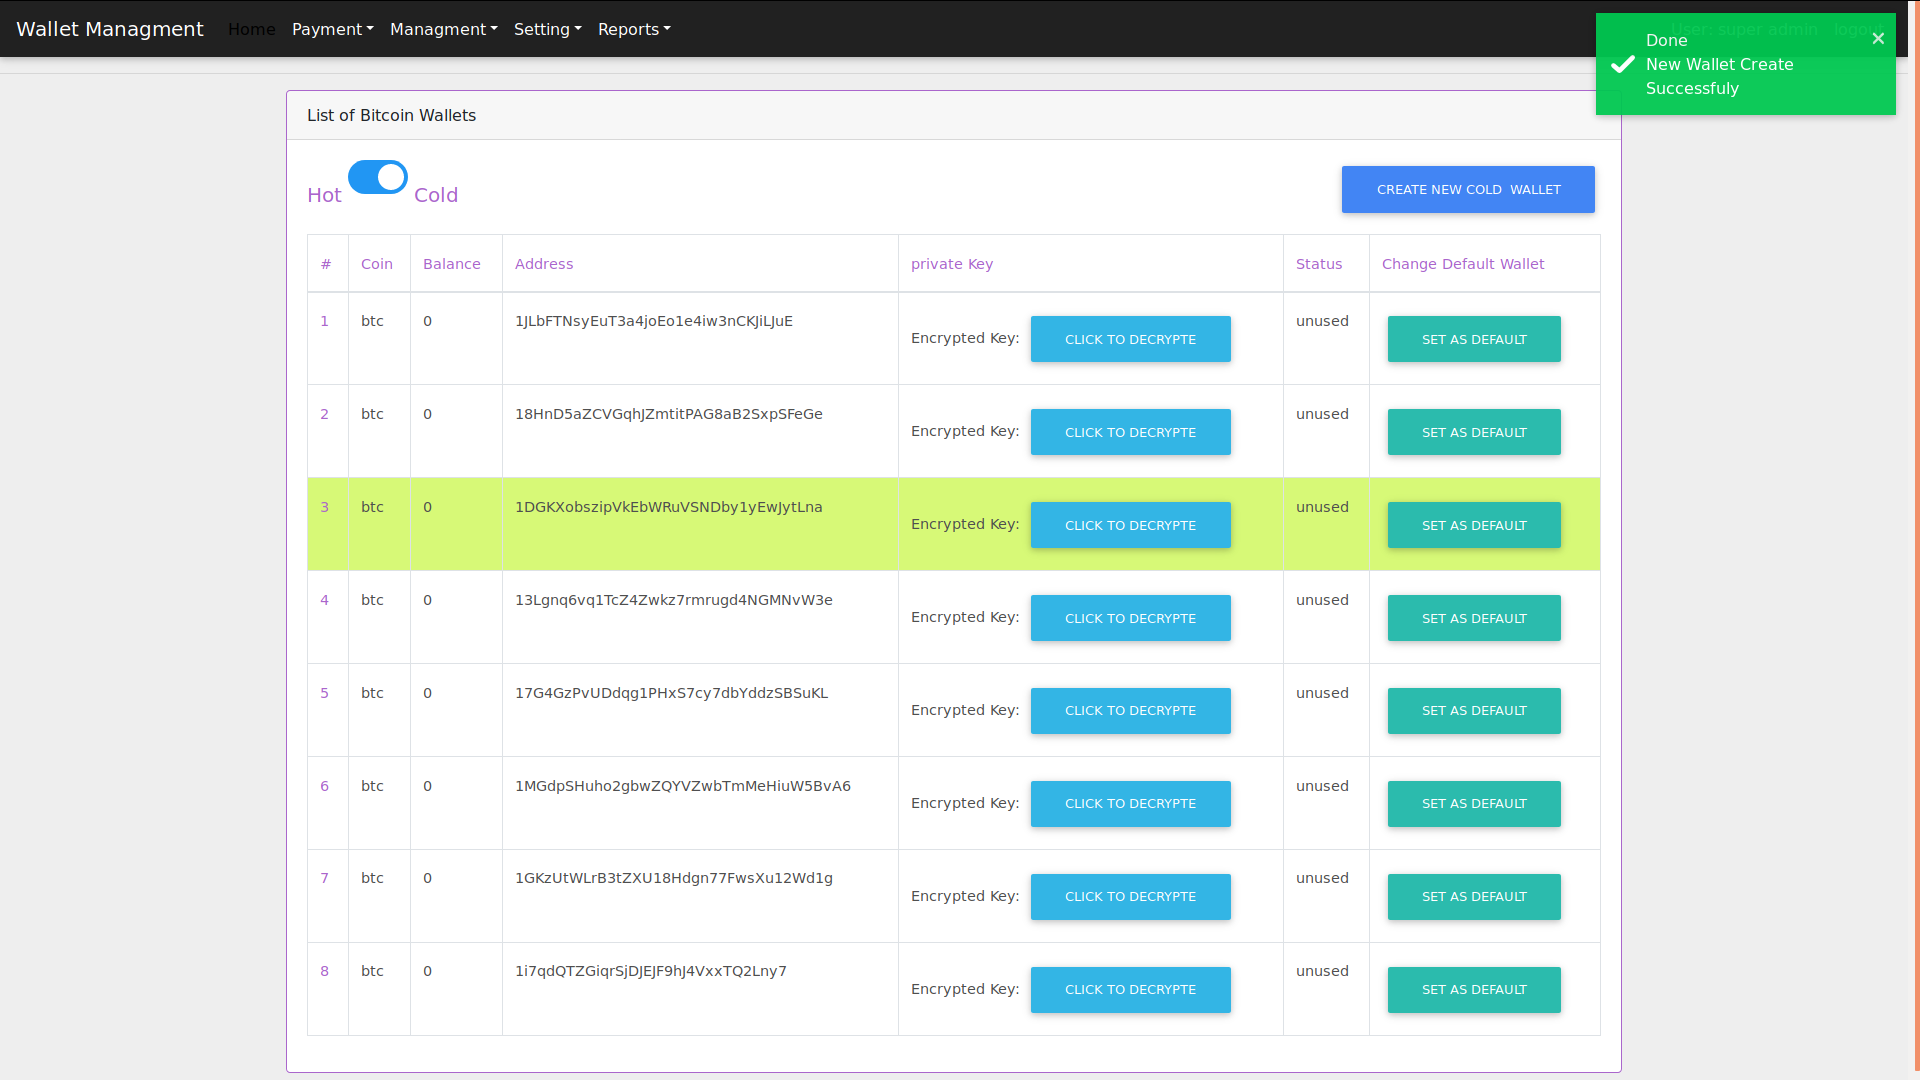
Task: Click row number 8 in the table
Action: click(x=324, y=971)
